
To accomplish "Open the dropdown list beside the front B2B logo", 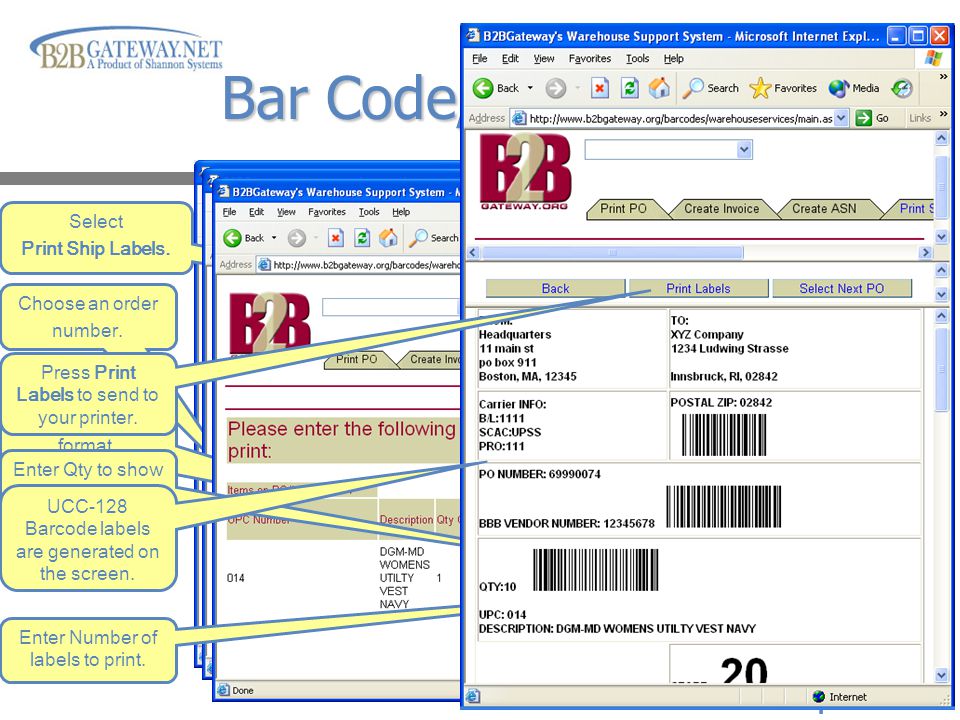I will [744, 149].
